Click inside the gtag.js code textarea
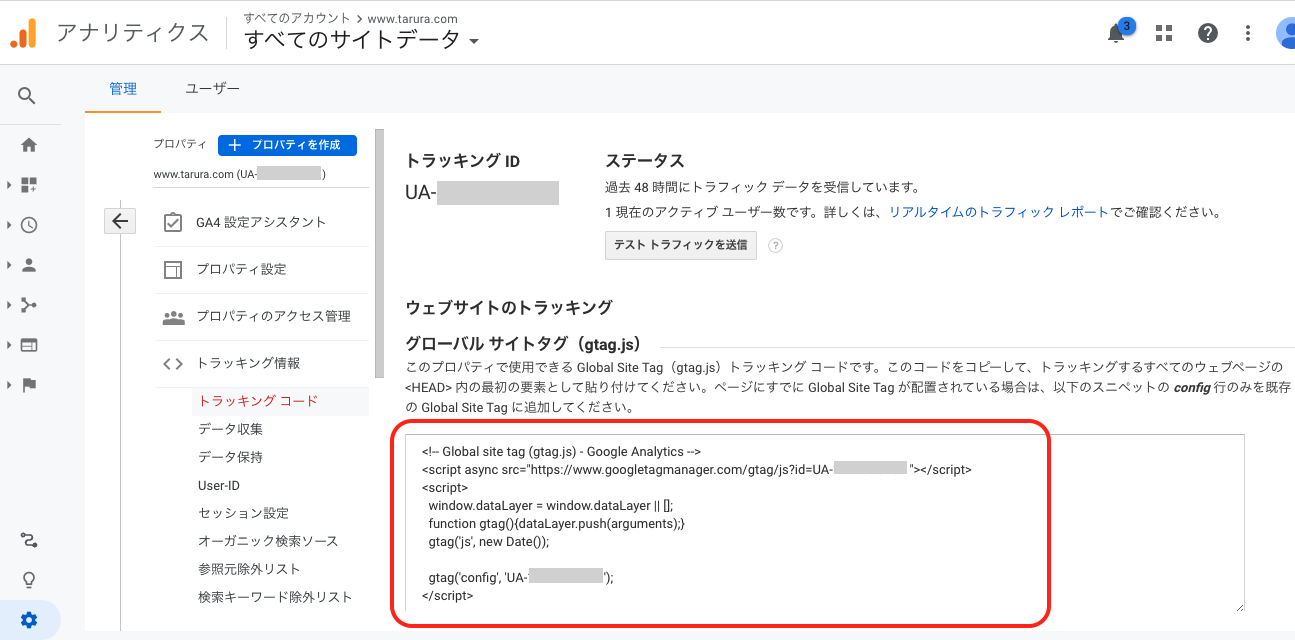This screenshot has height=640, width=1295. tap(825, 523)
